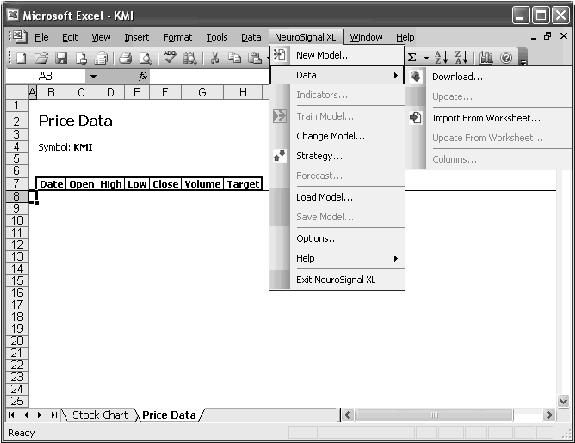575x443 pixels.
Task: Choose Import From Worksheet entry
Action: (x=489, y=118)
